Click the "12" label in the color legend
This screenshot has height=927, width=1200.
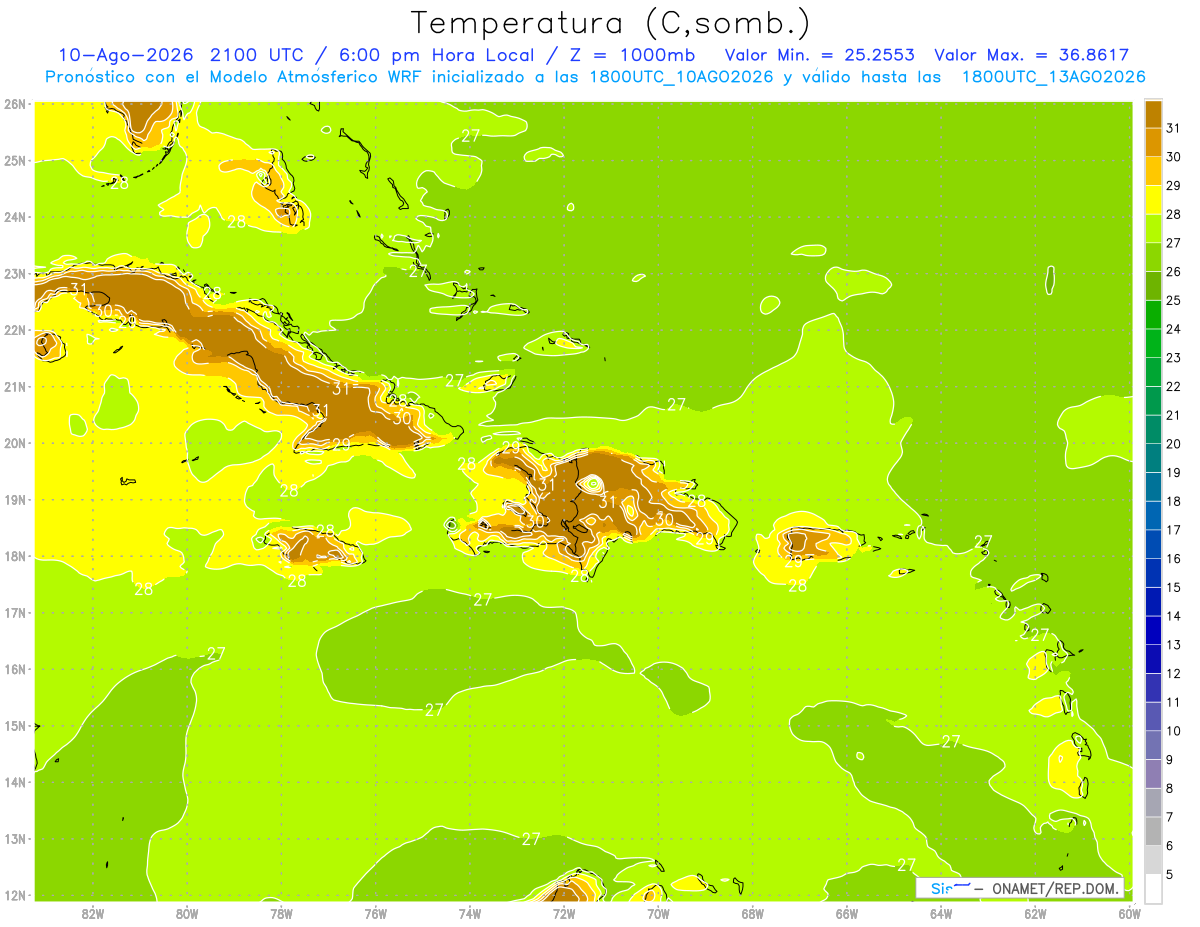click(x=1173, y=673)
